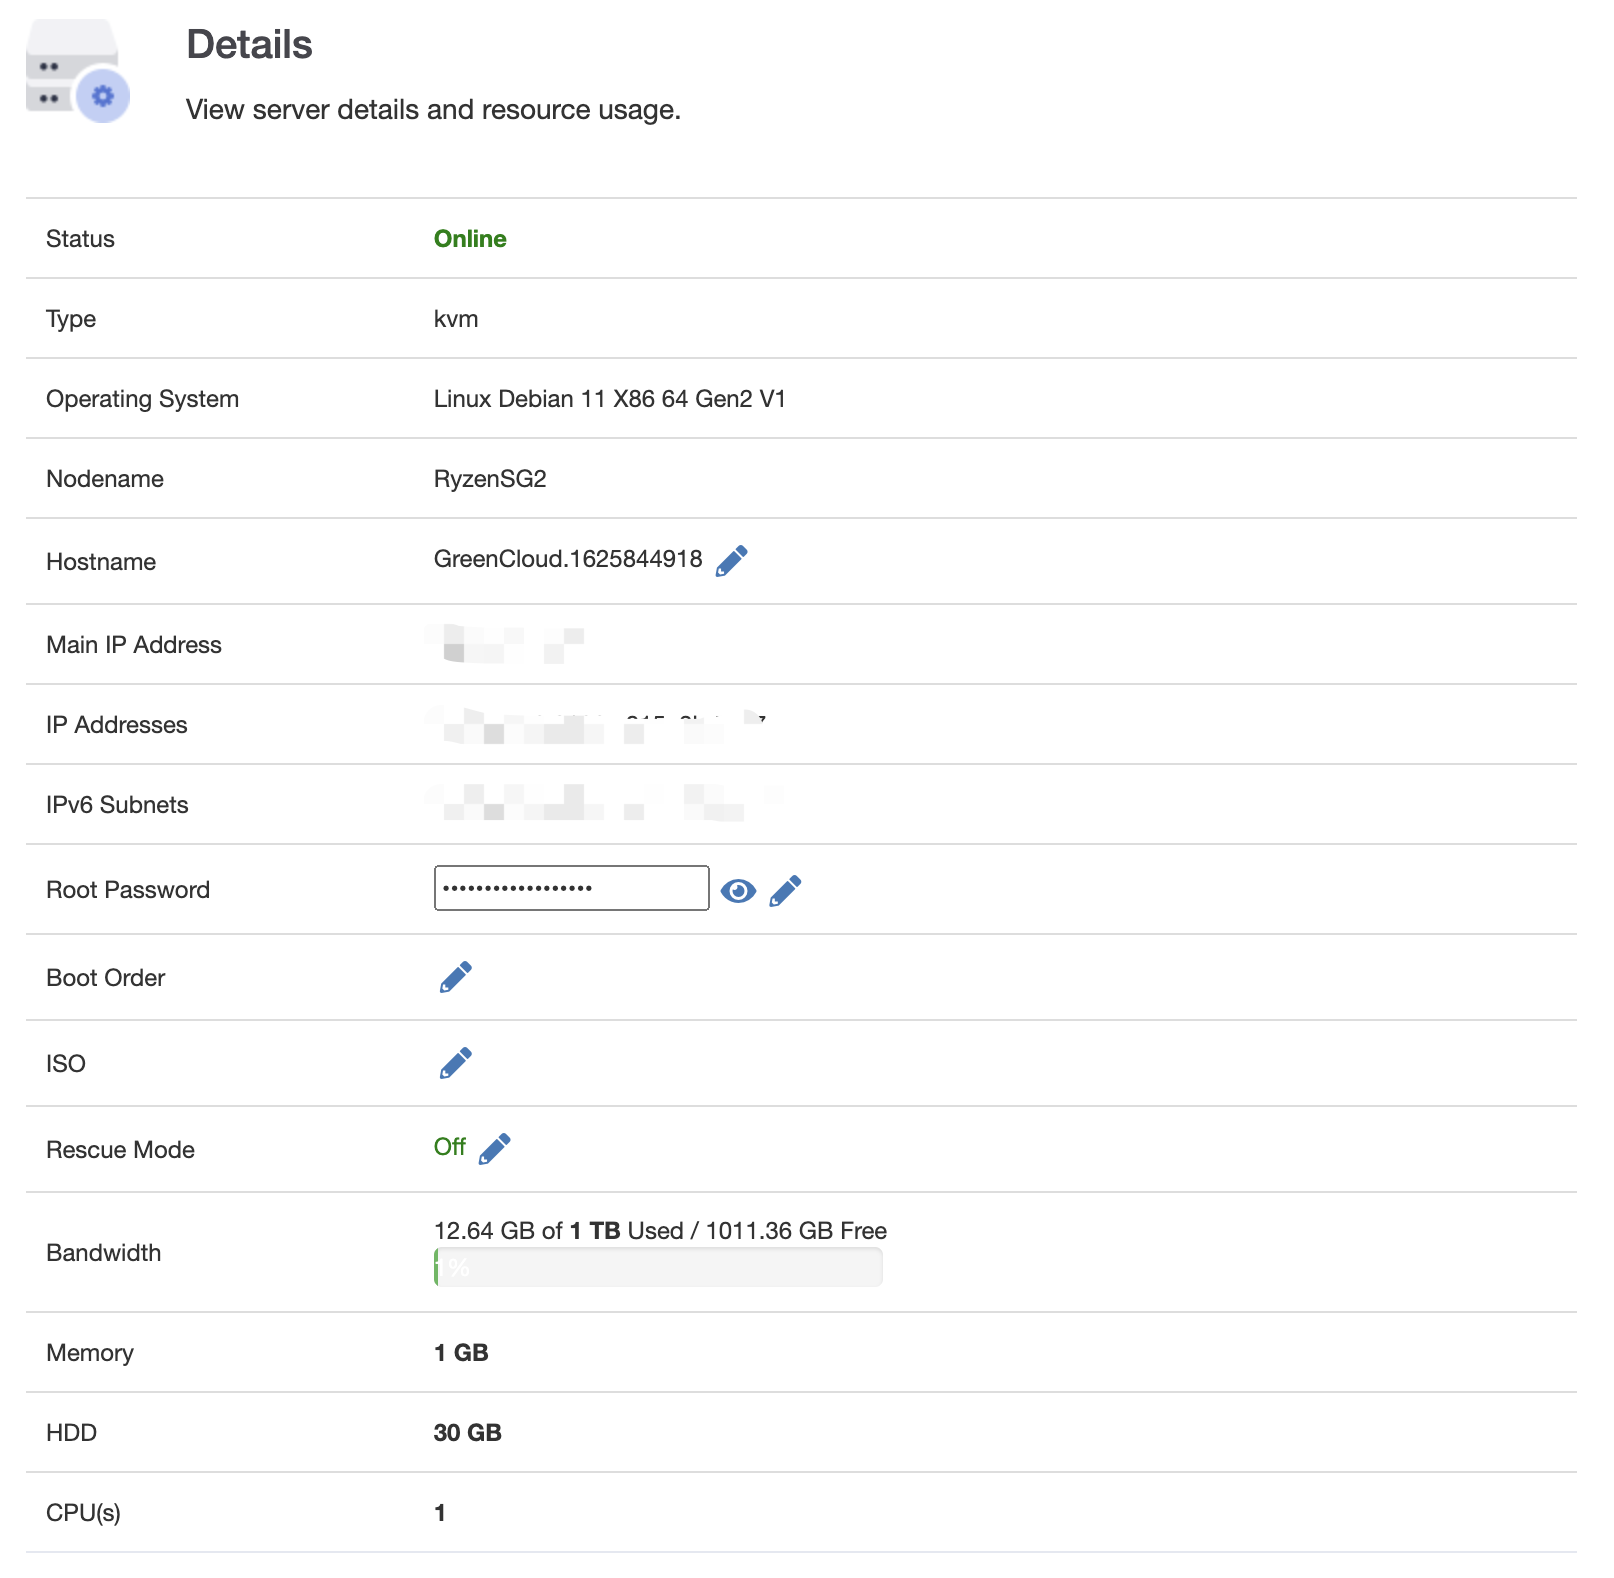Click the bandwidth usage progress bar

tap(658, 1267)
